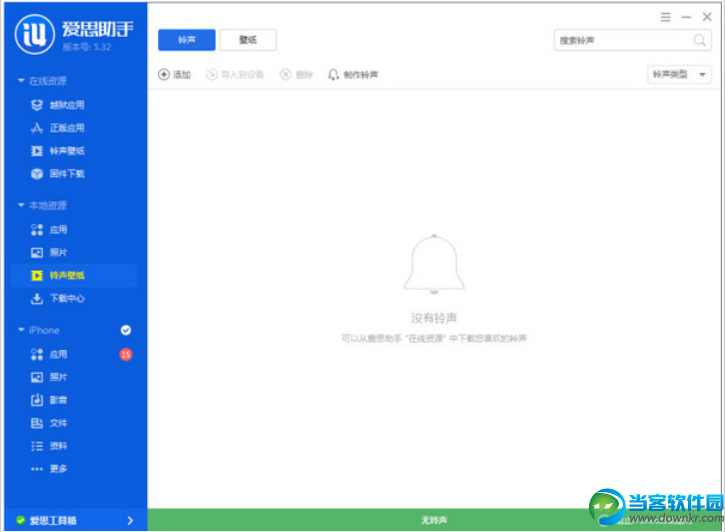
Task: Click 导入到设备 import to device
Action: tap(235, 74)
